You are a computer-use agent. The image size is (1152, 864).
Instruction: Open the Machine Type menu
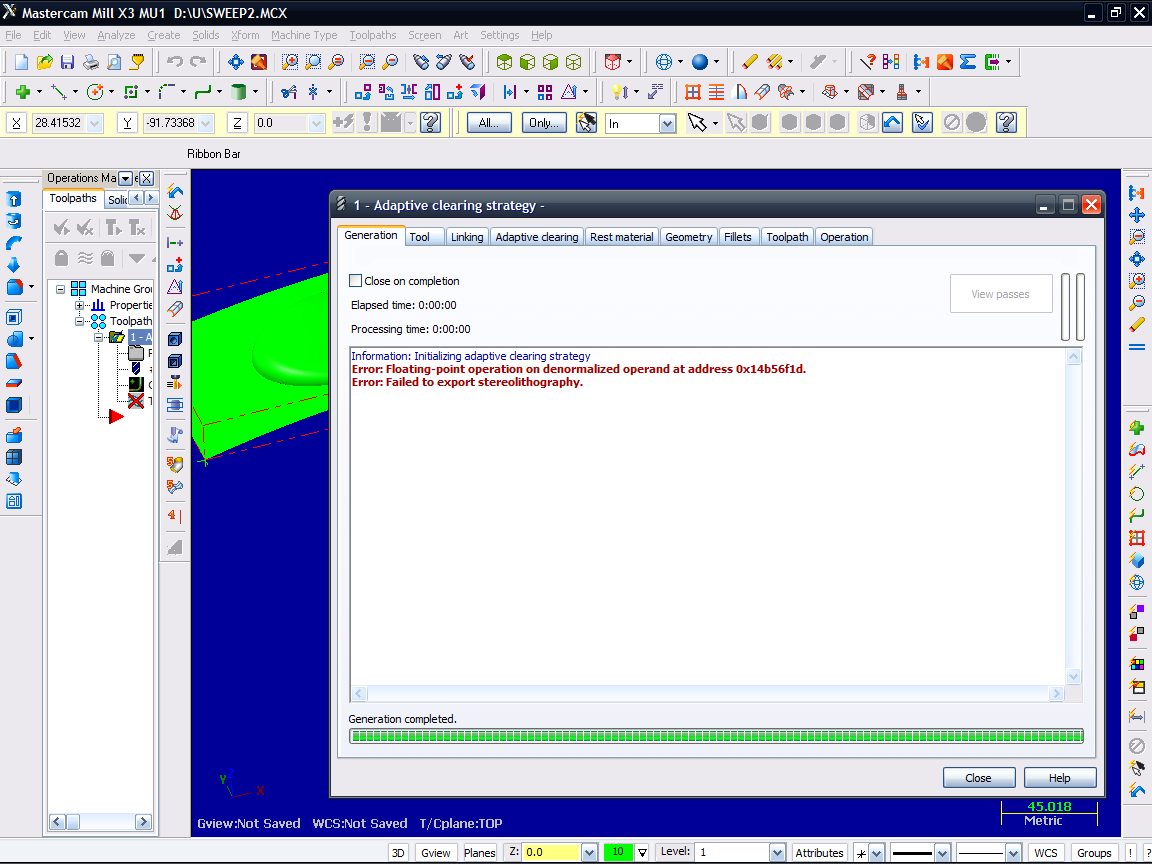point(304,35)
